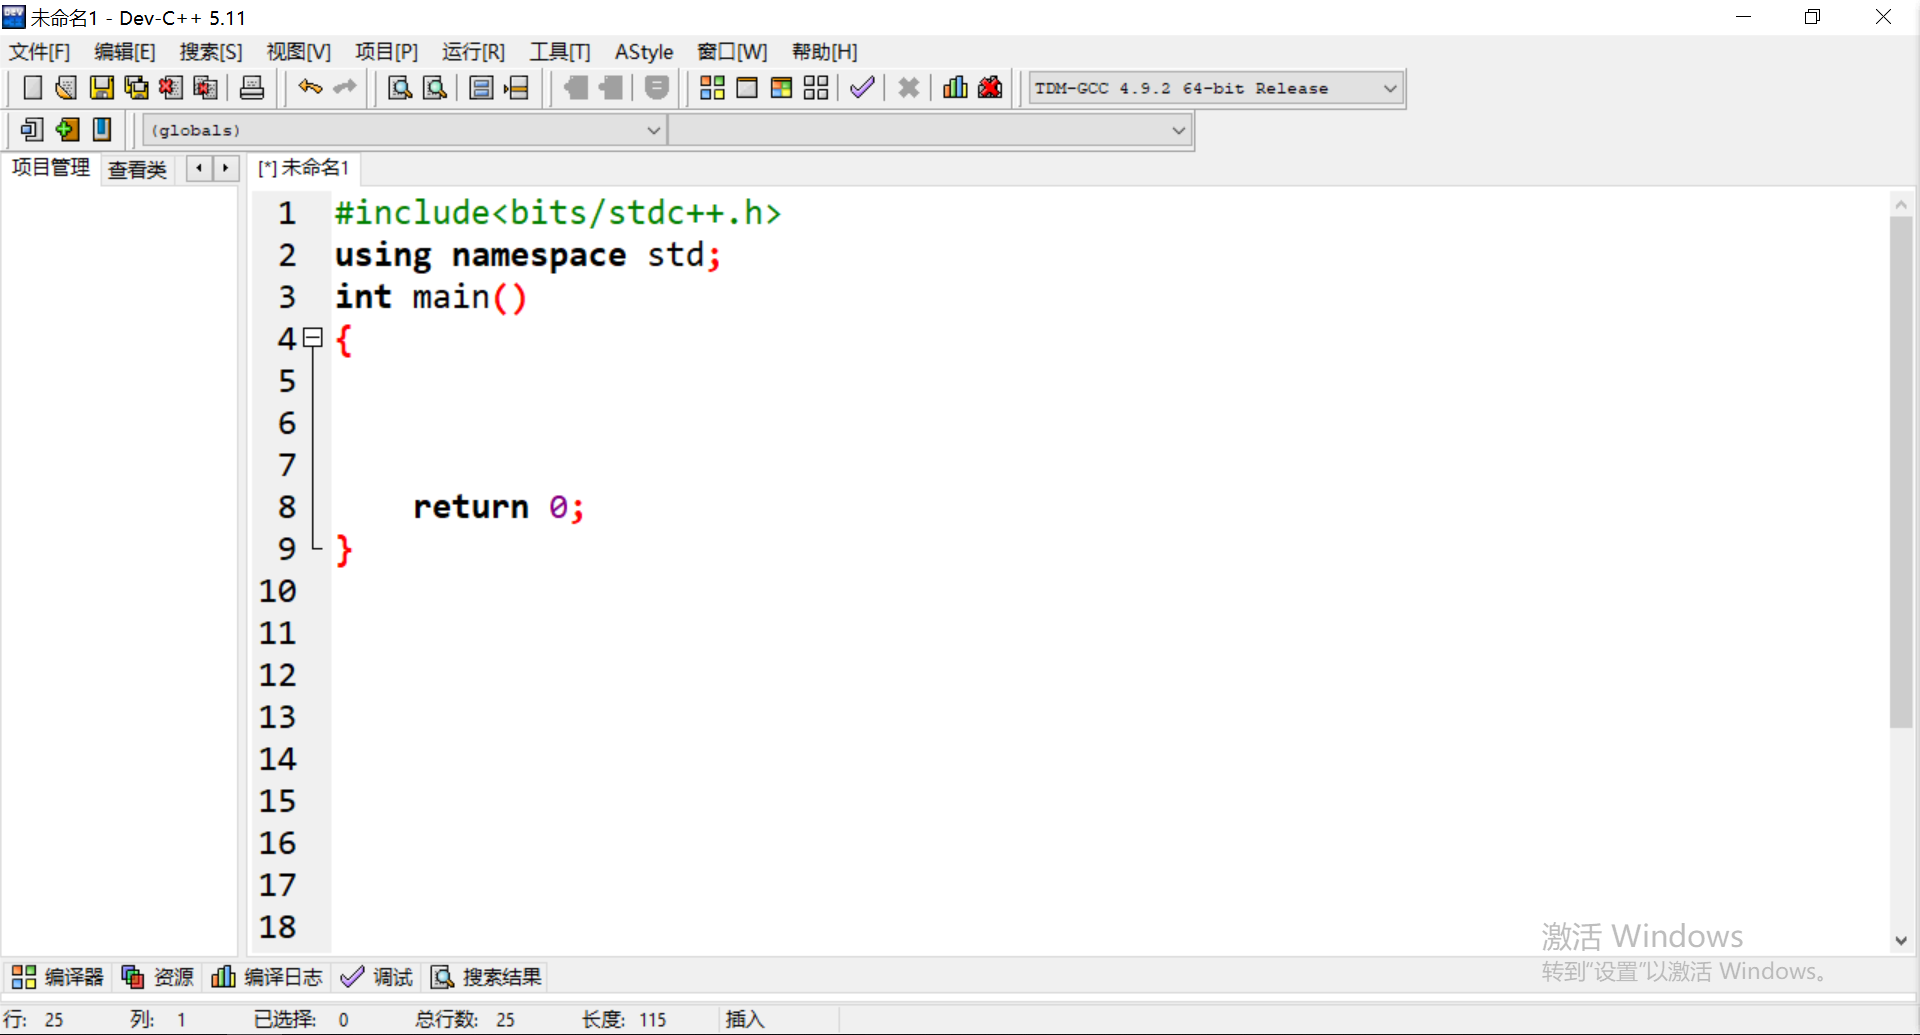Open the 运行[R] menu
The width and height of the screenshot is (1920, 1035).
pyautogui.click(x=473, y=52)
